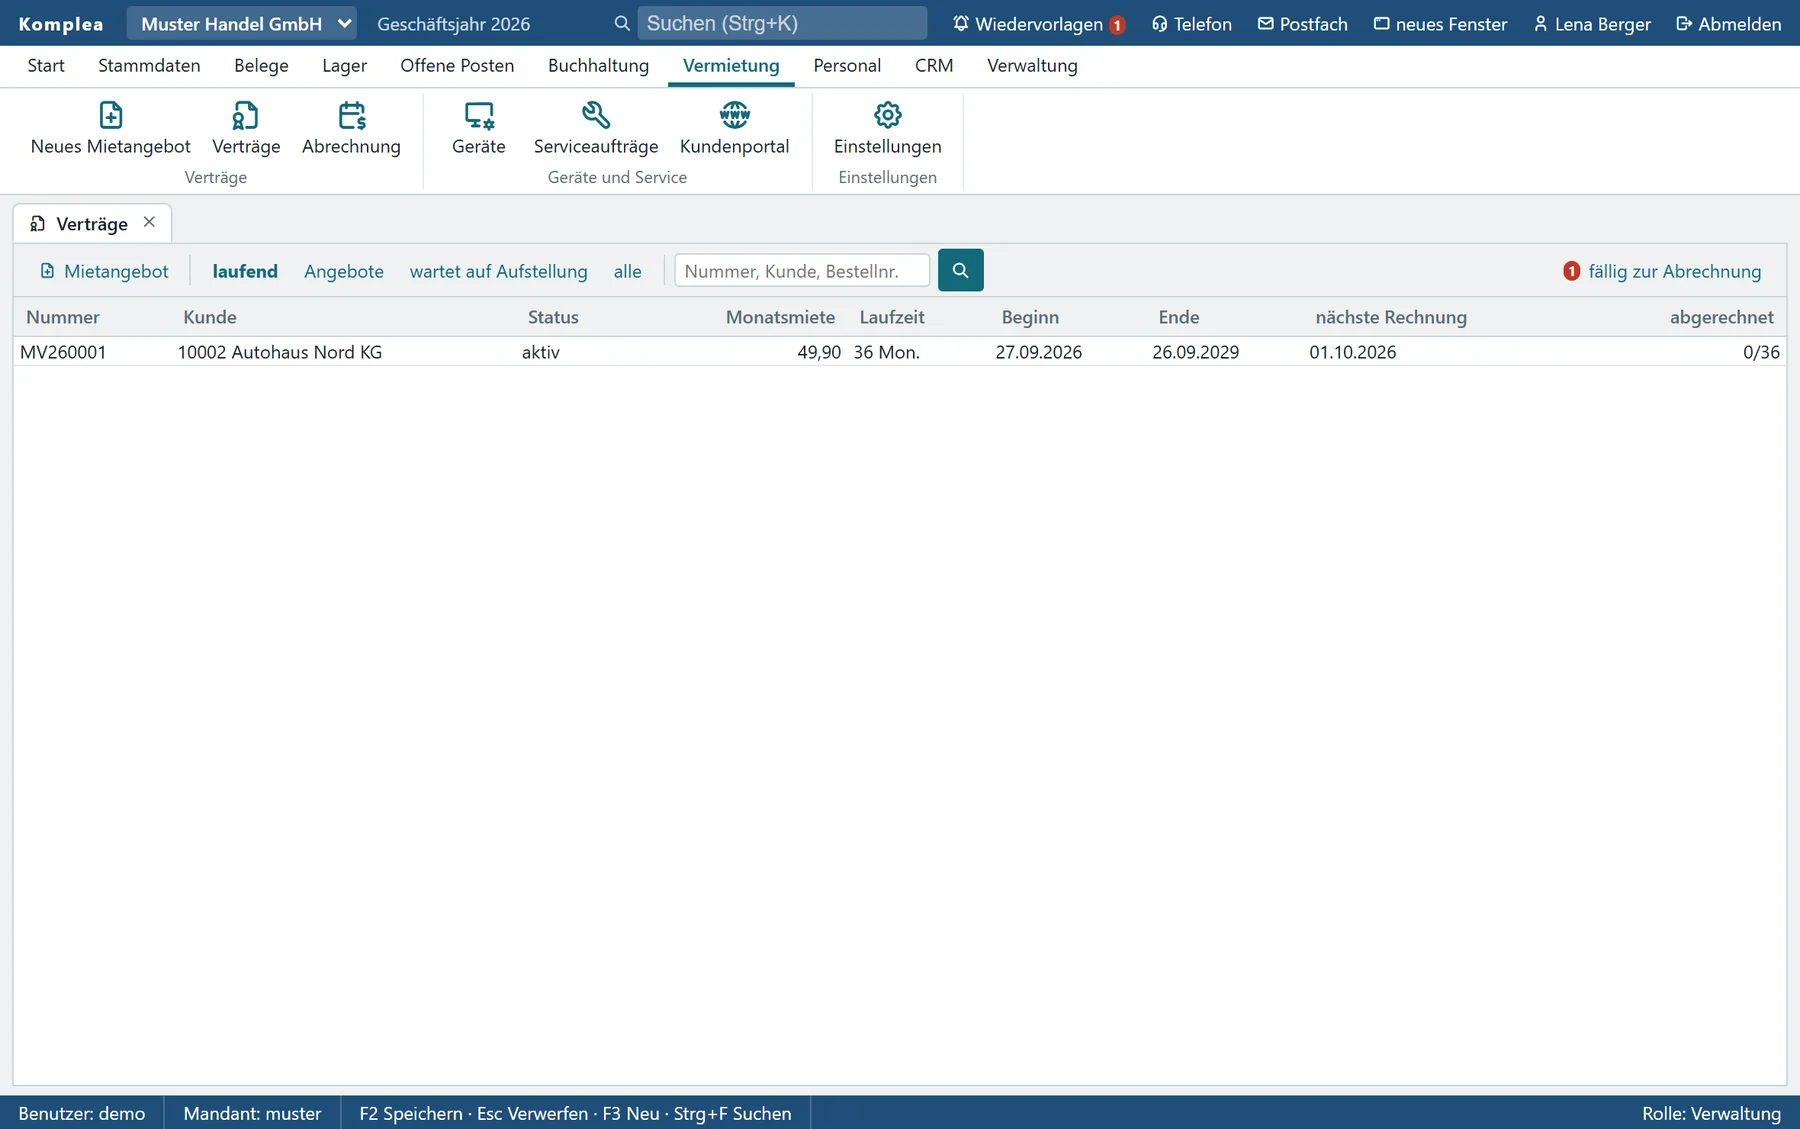1800x1129 pixels.
Task: Sort by nächste Rechnung column header
Action: pos(1391,317)
